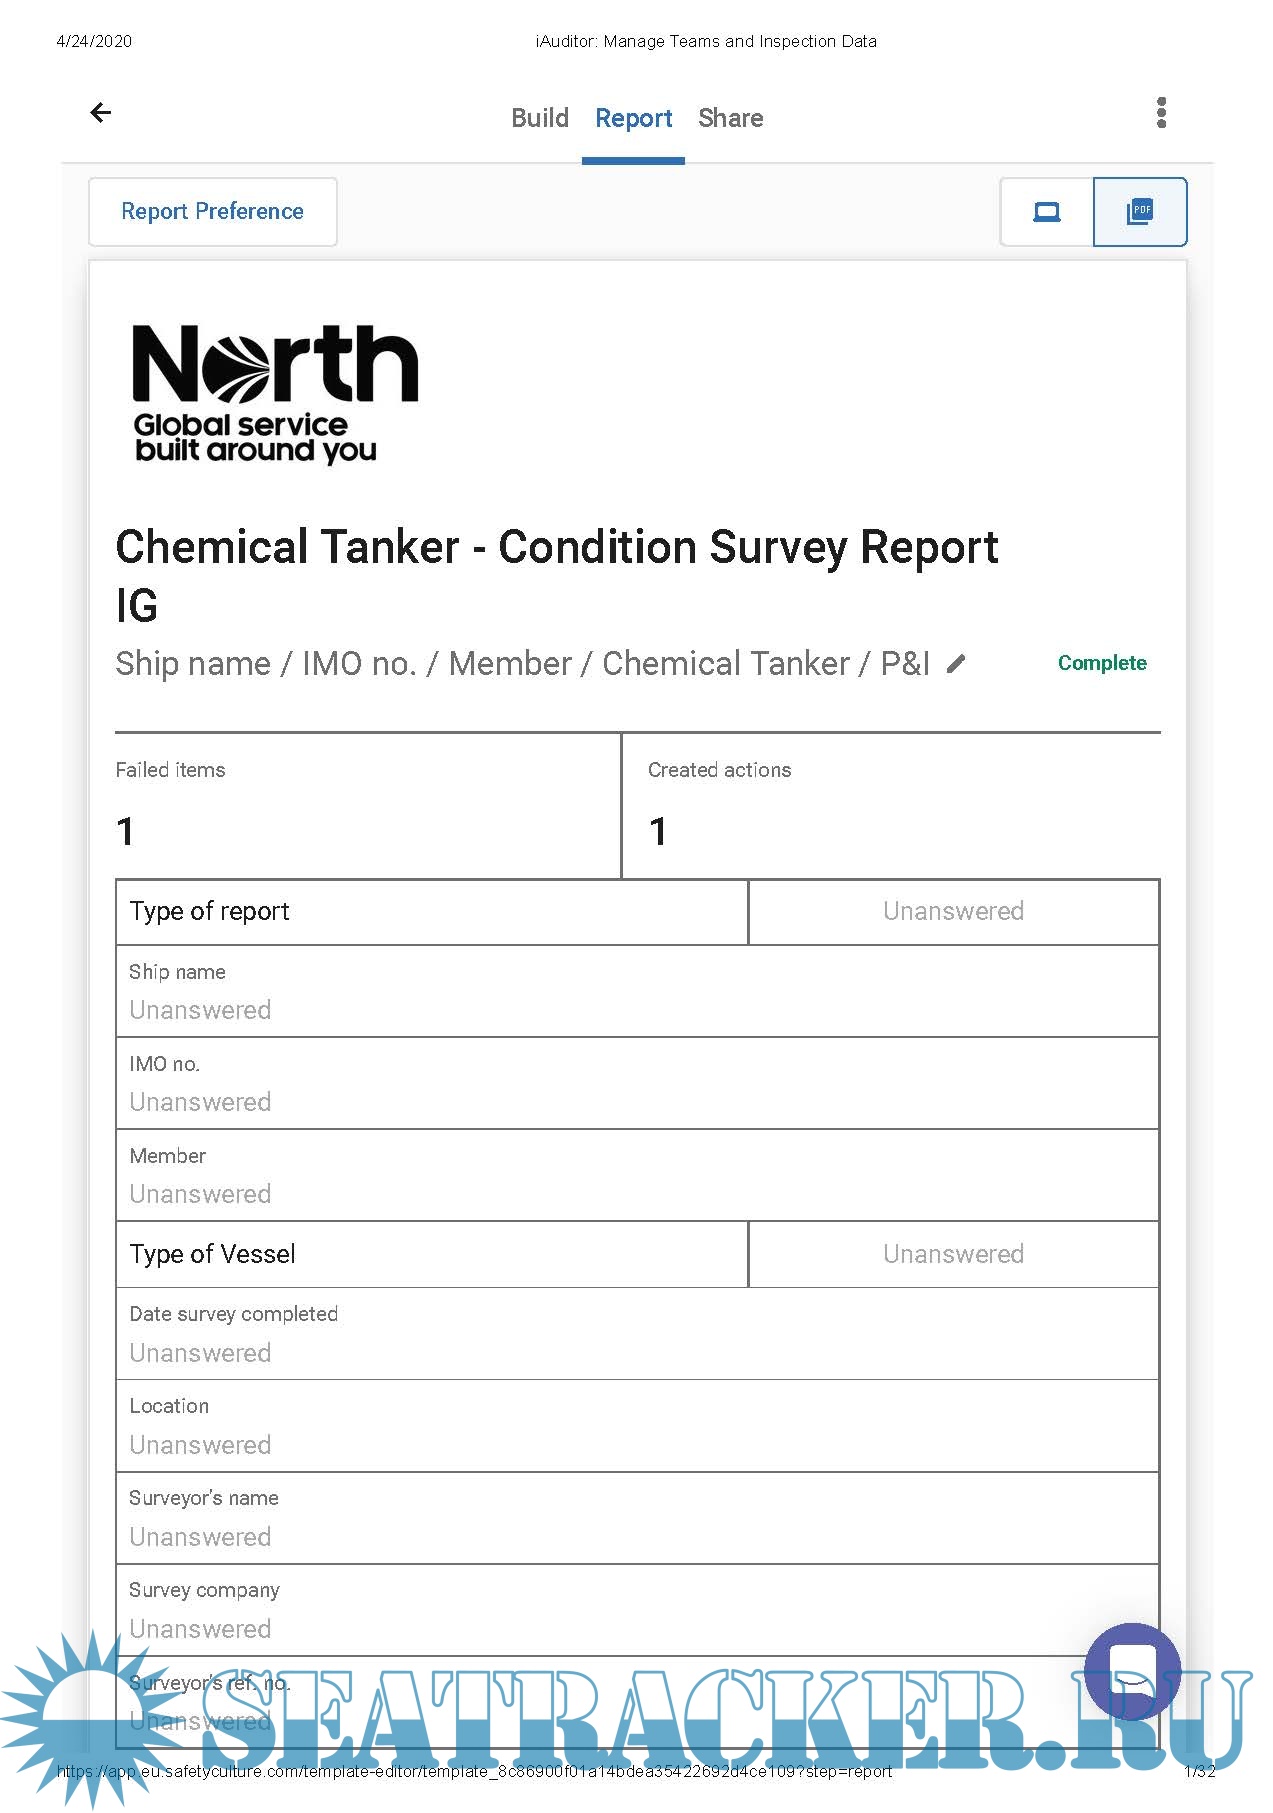Screen dimensions: 1273x1813
Task: Open the Share tab
Action: [730, 118]
